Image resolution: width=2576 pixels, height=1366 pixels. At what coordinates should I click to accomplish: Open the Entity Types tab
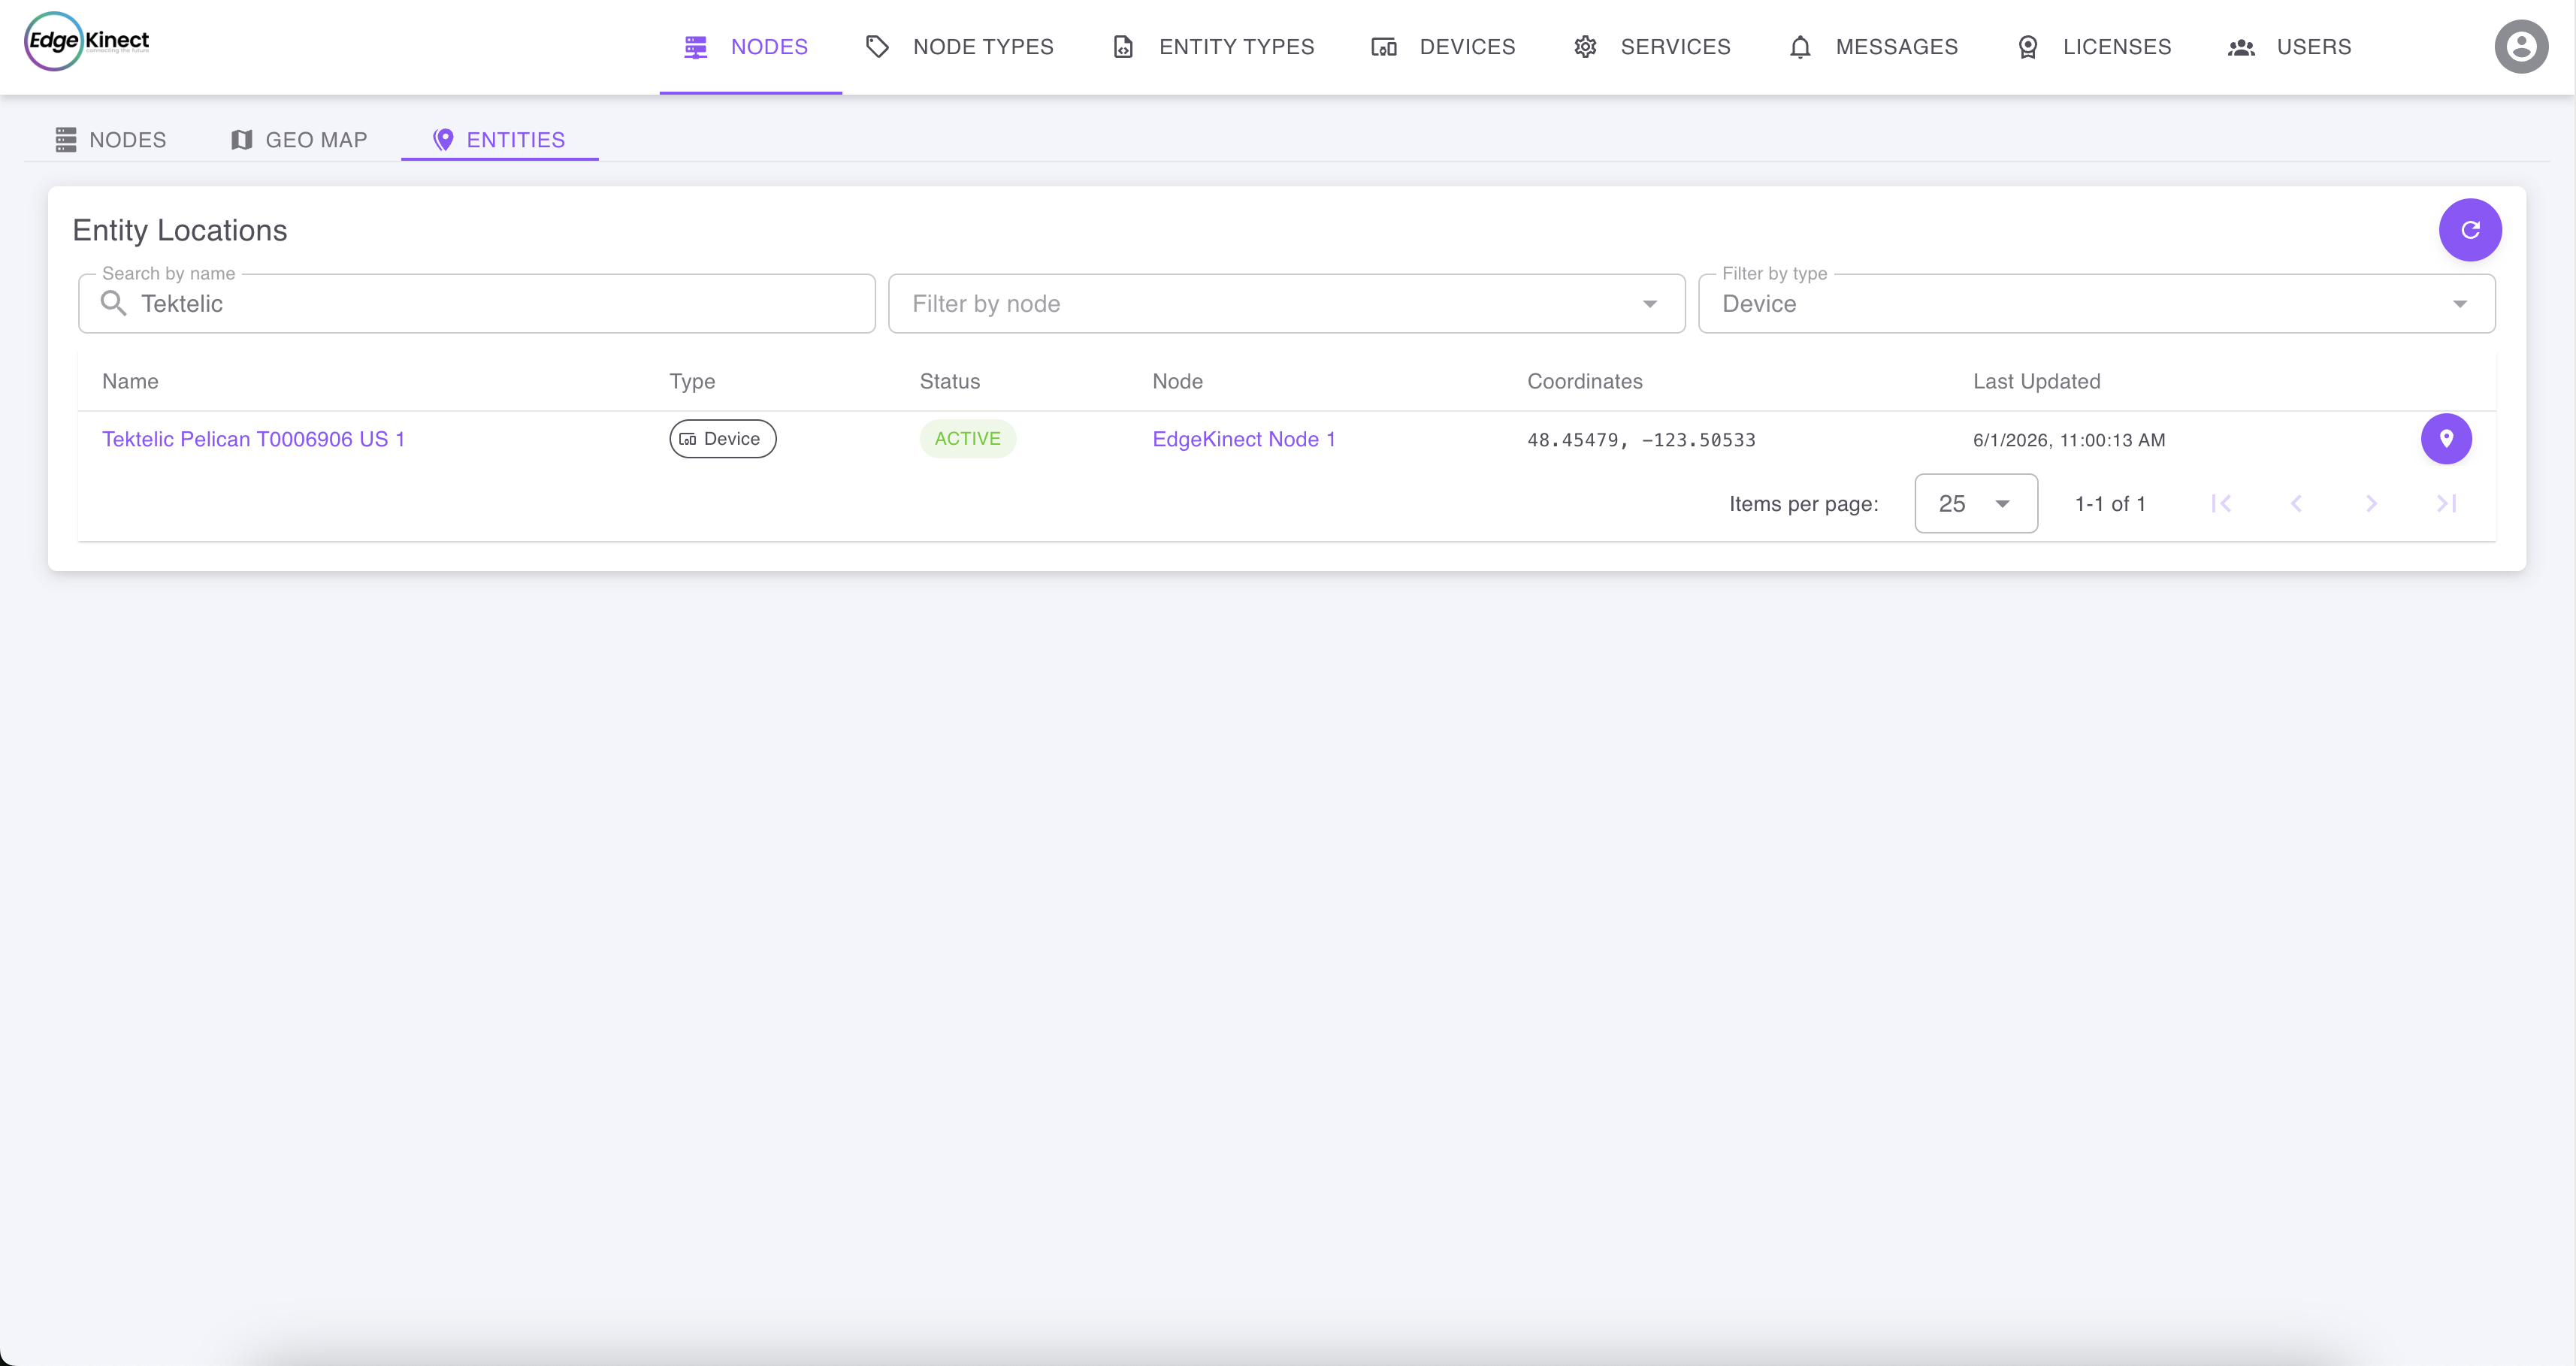click(1214, 47)
